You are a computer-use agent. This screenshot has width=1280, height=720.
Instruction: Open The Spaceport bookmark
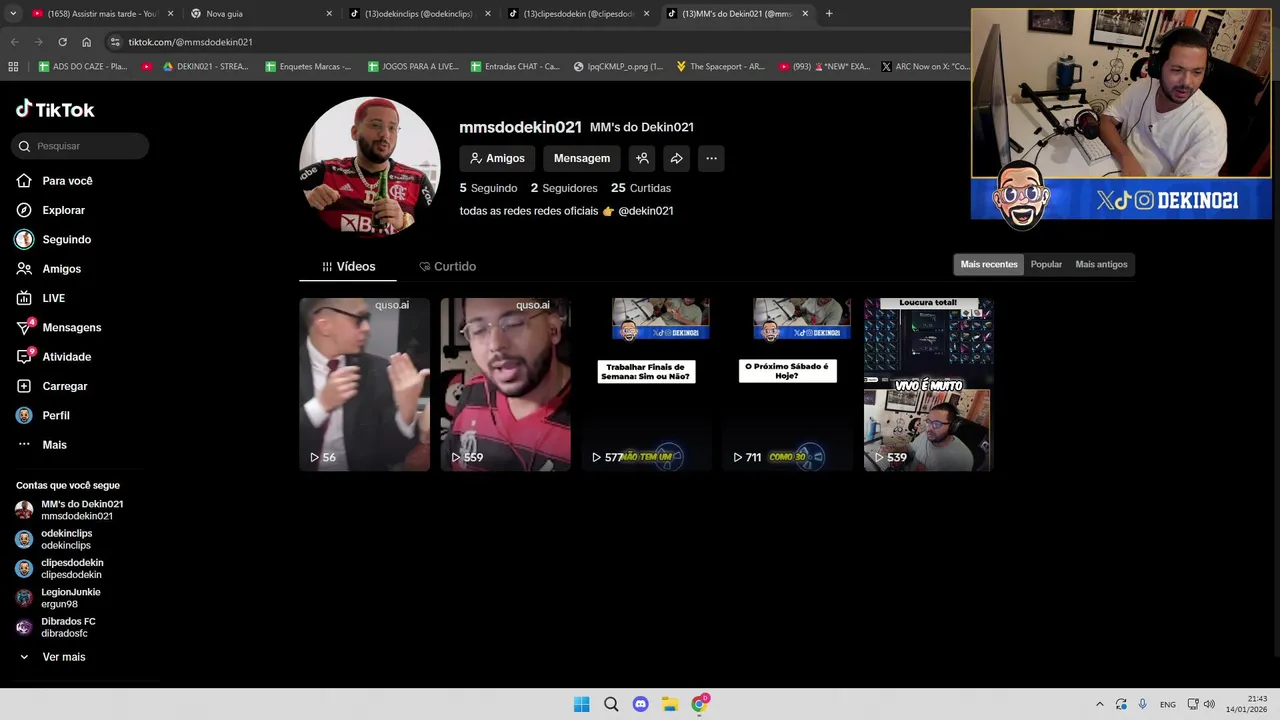pyautogui.click(x=720, y=67)
